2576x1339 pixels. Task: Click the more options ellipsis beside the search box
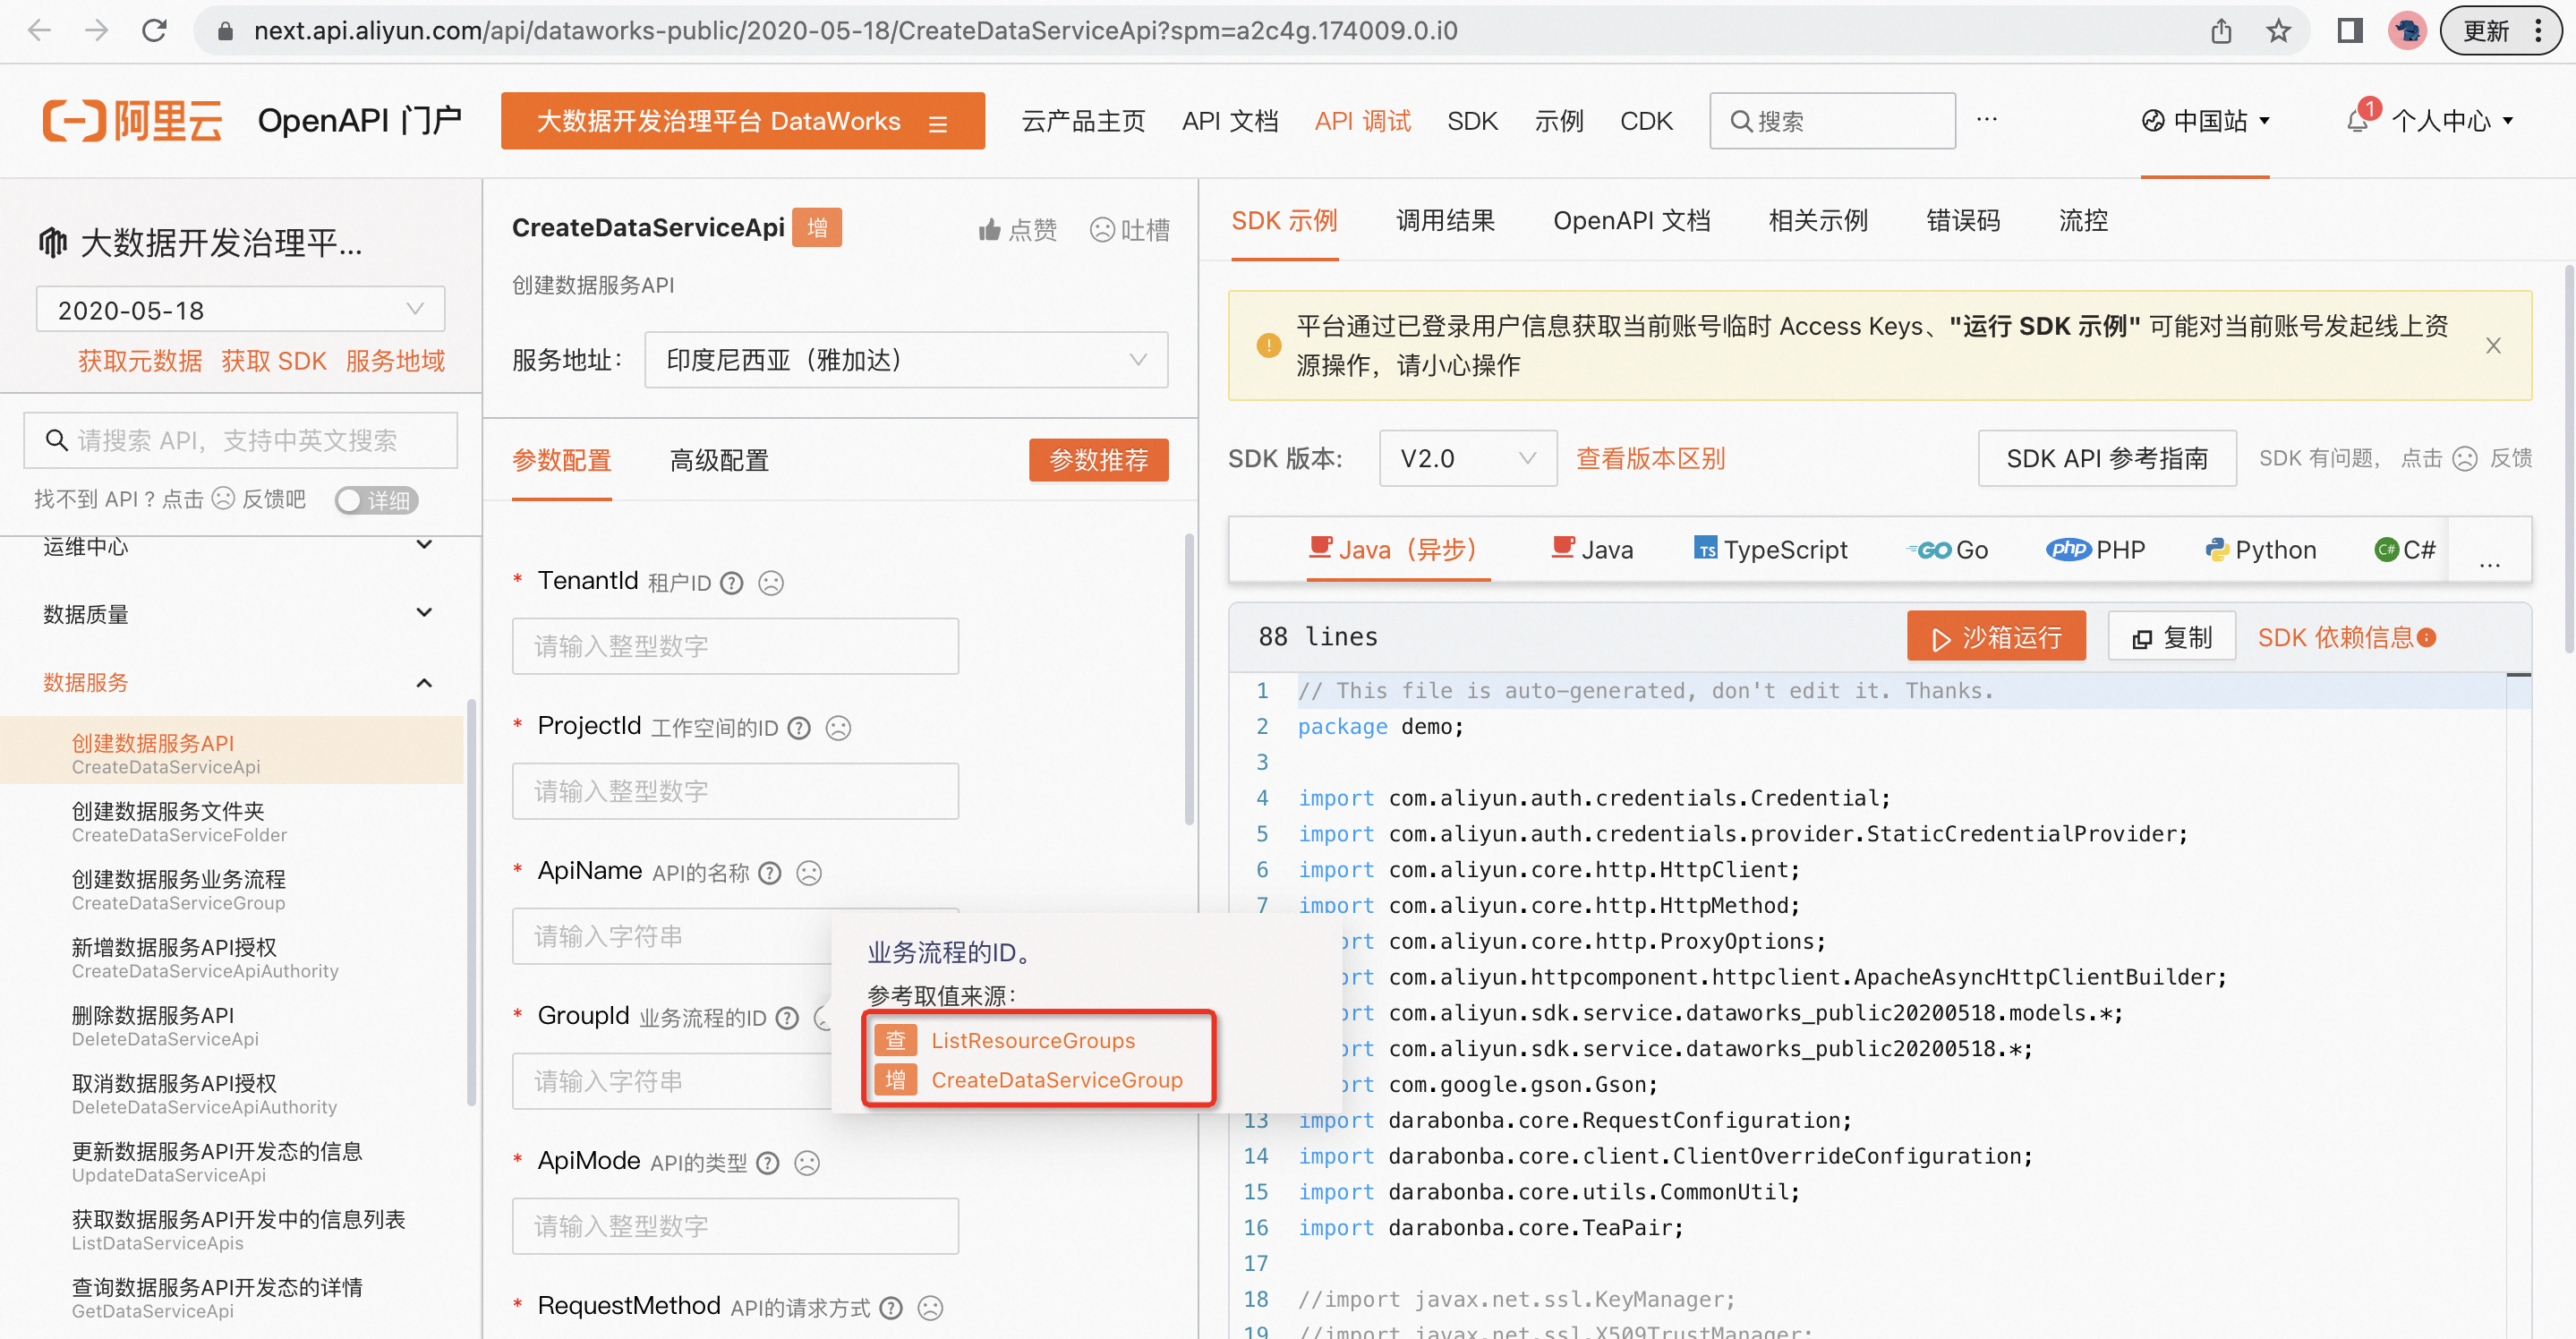click(1987, 120)
